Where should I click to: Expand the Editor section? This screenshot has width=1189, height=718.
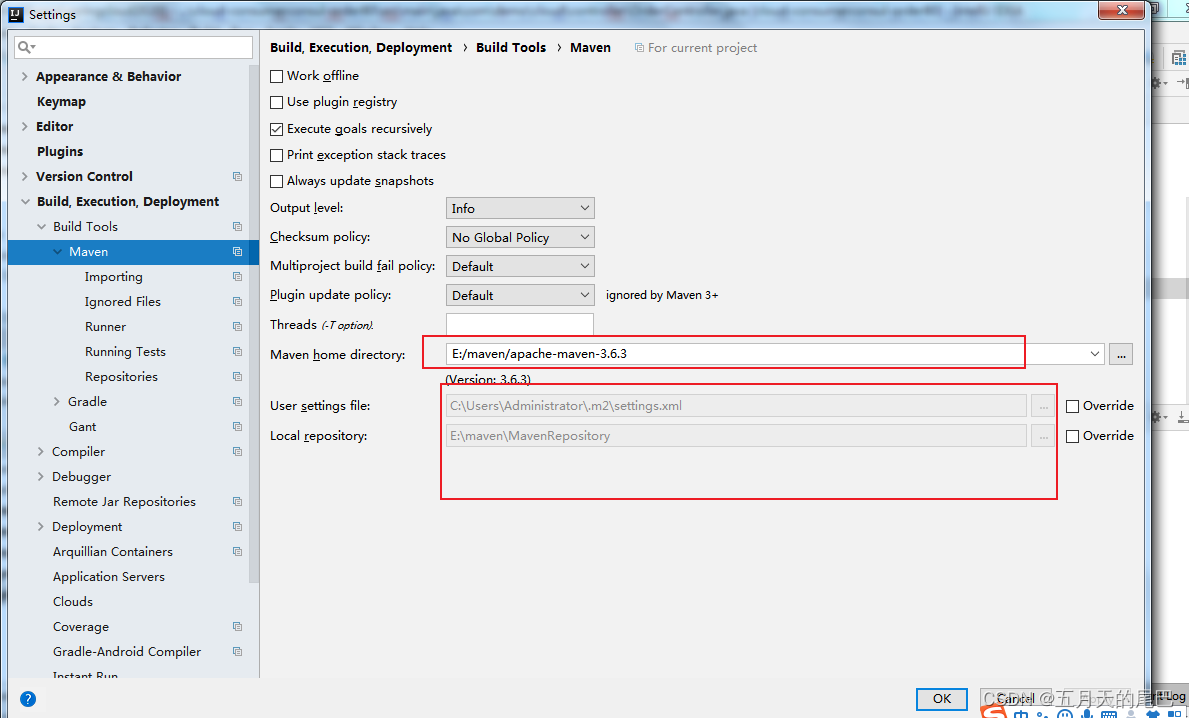tap(24, 127)
